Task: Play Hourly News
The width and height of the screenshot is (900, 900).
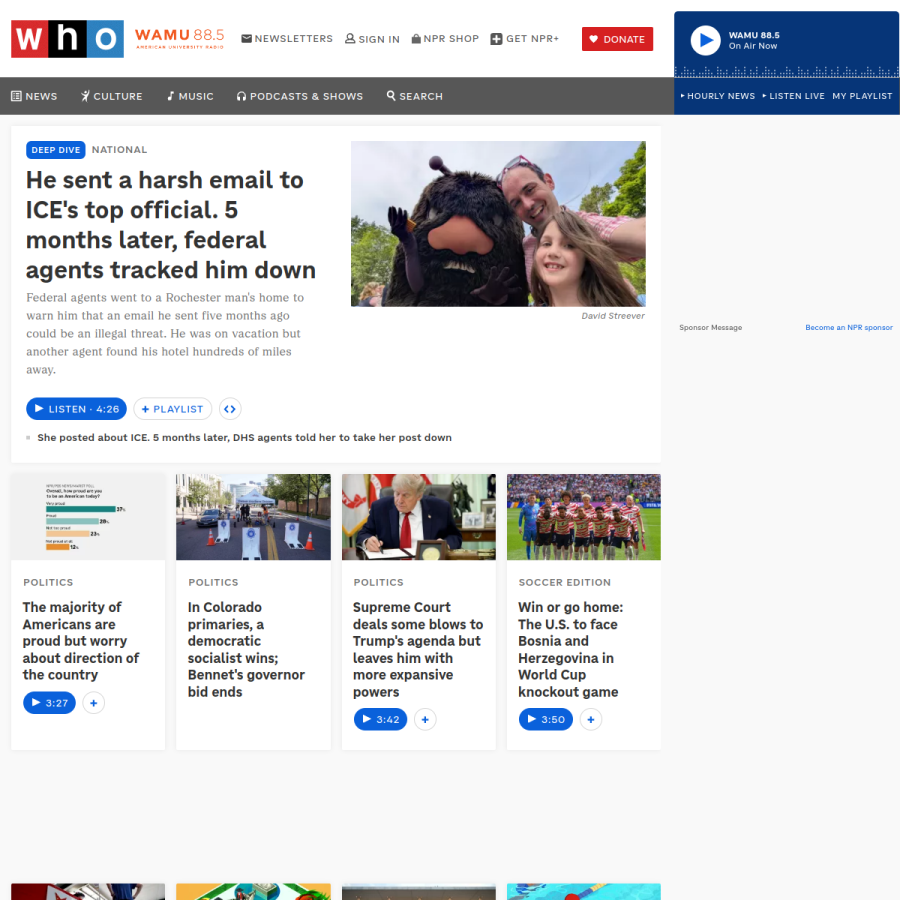Action: (717, 96)
